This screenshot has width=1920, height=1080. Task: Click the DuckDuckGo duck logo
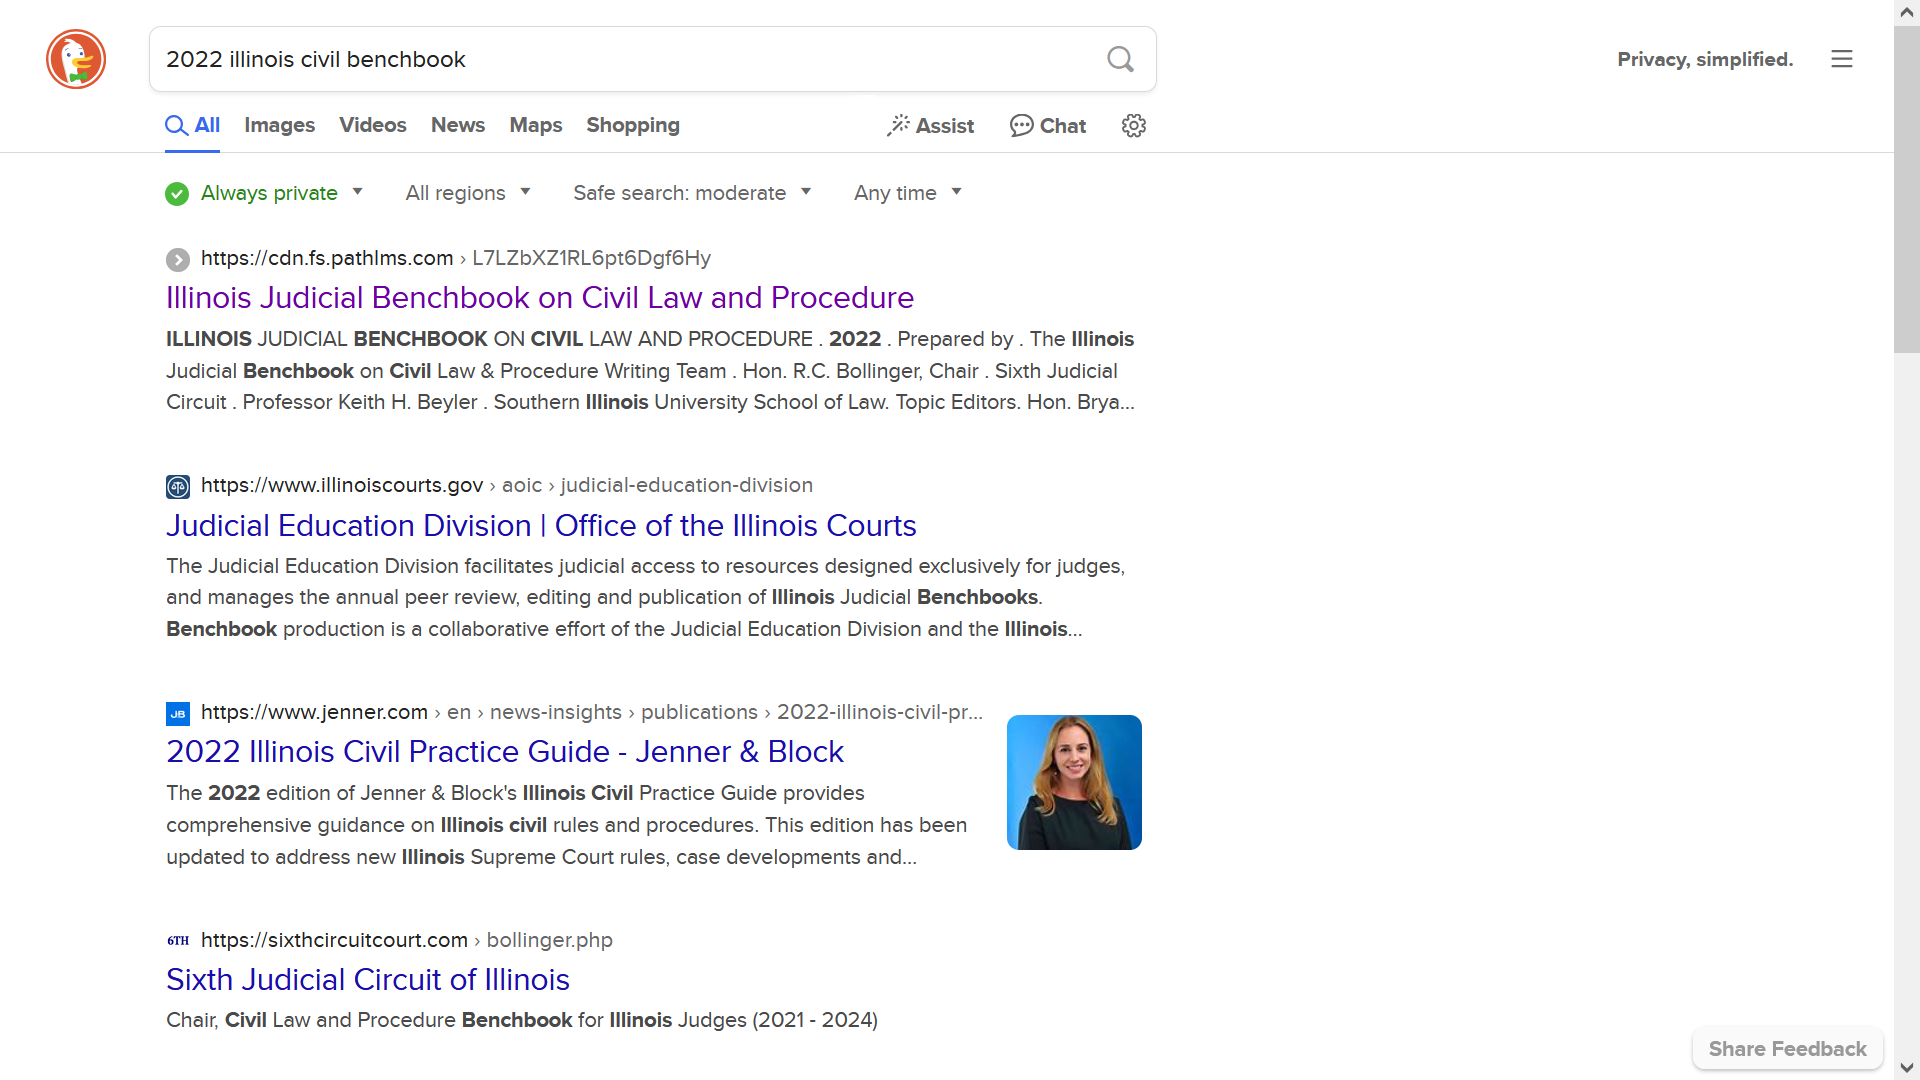76,59
